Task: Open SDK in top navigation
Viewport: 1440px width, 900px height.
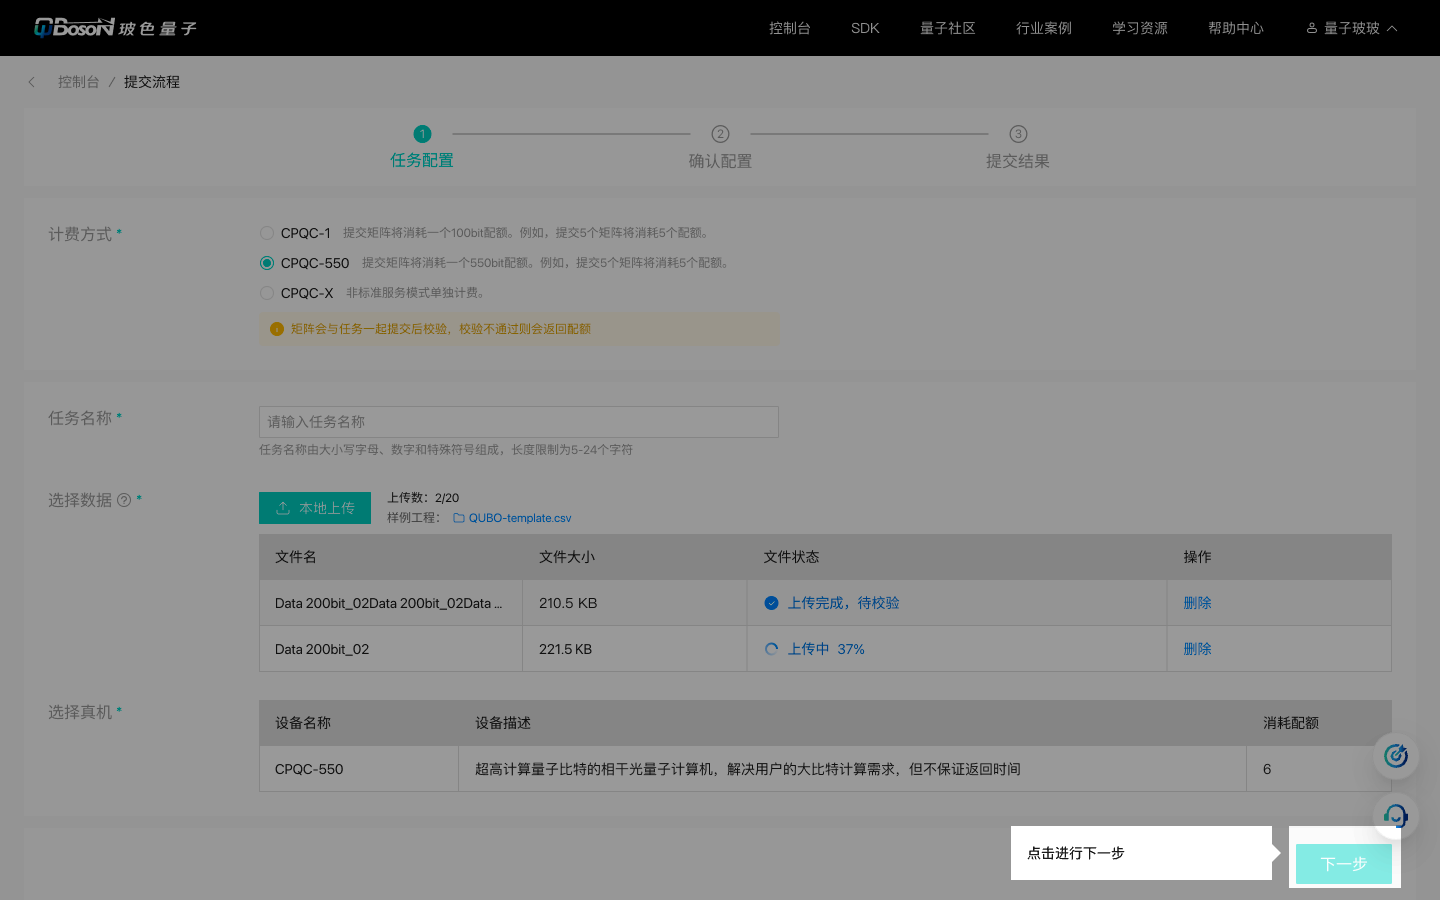Action: click(865, 28)
